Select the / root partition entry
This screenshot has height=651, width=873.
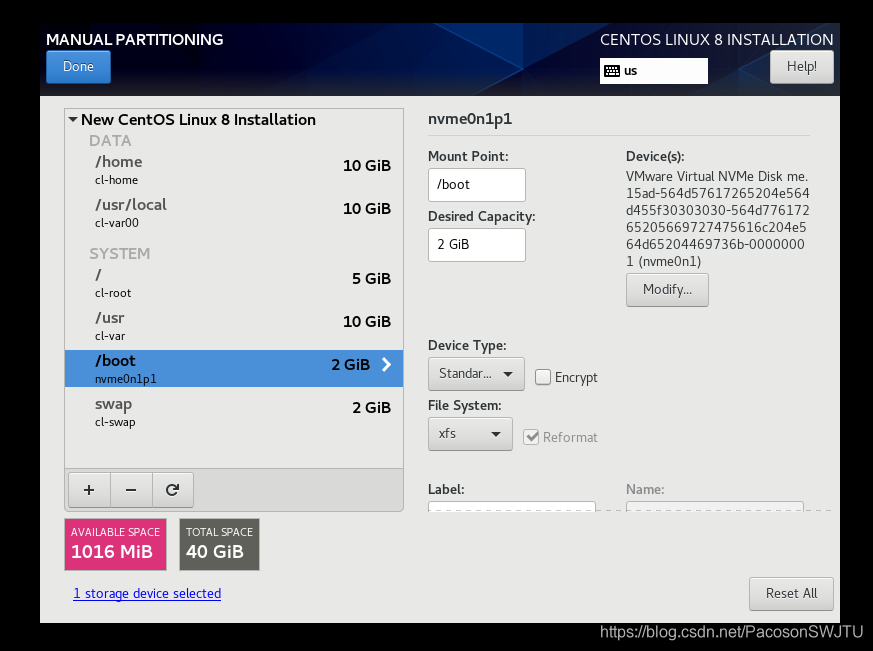234,283
